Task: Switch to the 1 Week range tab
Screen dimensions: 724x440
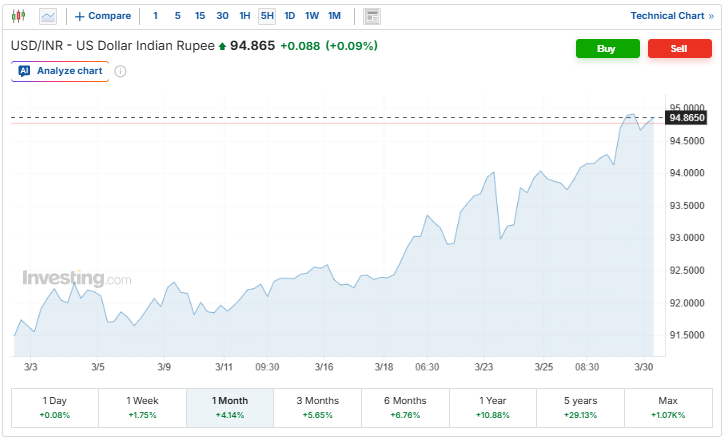Action: pos(142,407)
